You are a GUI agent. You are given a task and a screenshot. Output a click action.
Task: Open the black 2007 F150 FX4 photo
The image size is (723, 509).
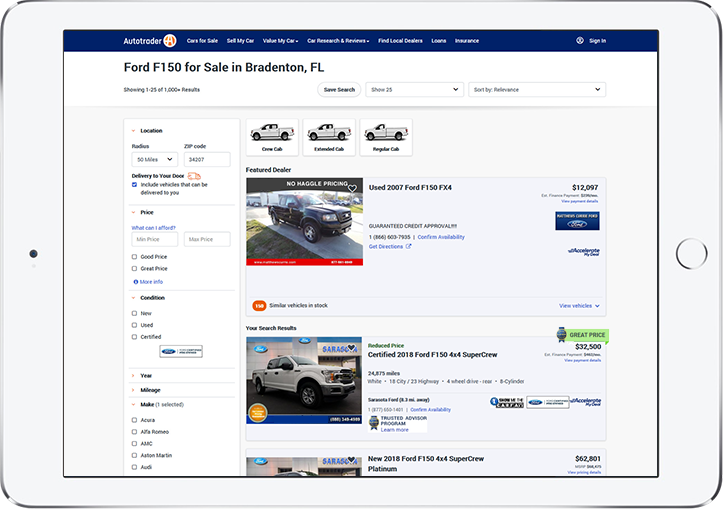tap(304, 222)
